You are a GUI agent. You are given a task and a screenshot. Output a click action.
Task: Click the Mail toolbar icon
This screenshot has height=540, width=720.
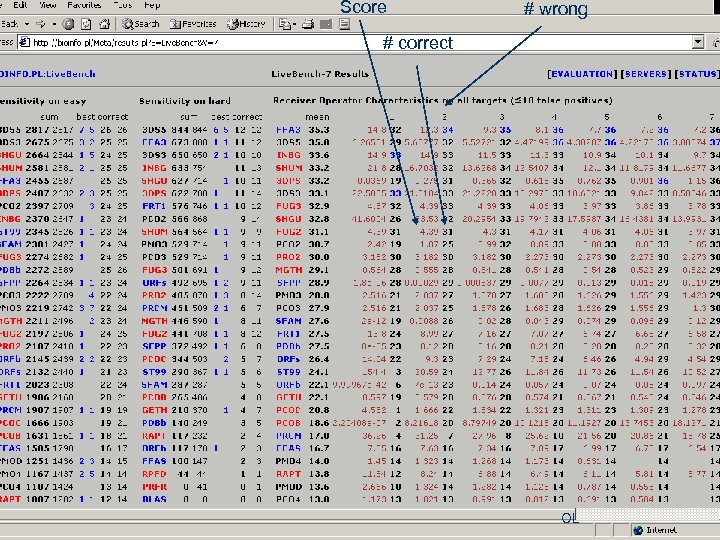pyautogui.click(x=284, y=24)
